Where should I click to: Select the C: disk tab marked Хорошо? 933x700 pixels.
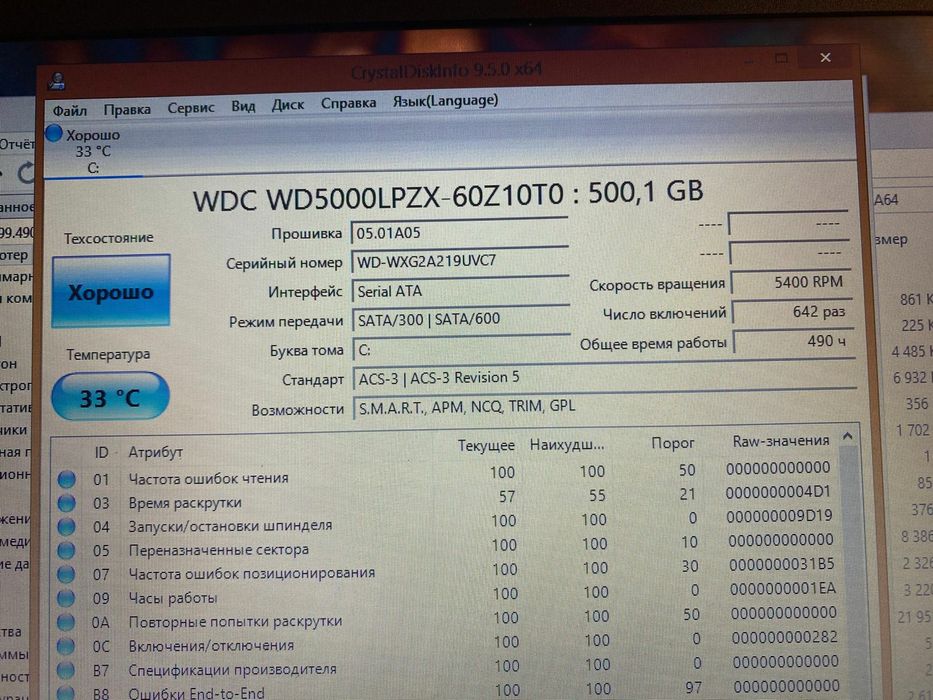[x=93, y=151]
